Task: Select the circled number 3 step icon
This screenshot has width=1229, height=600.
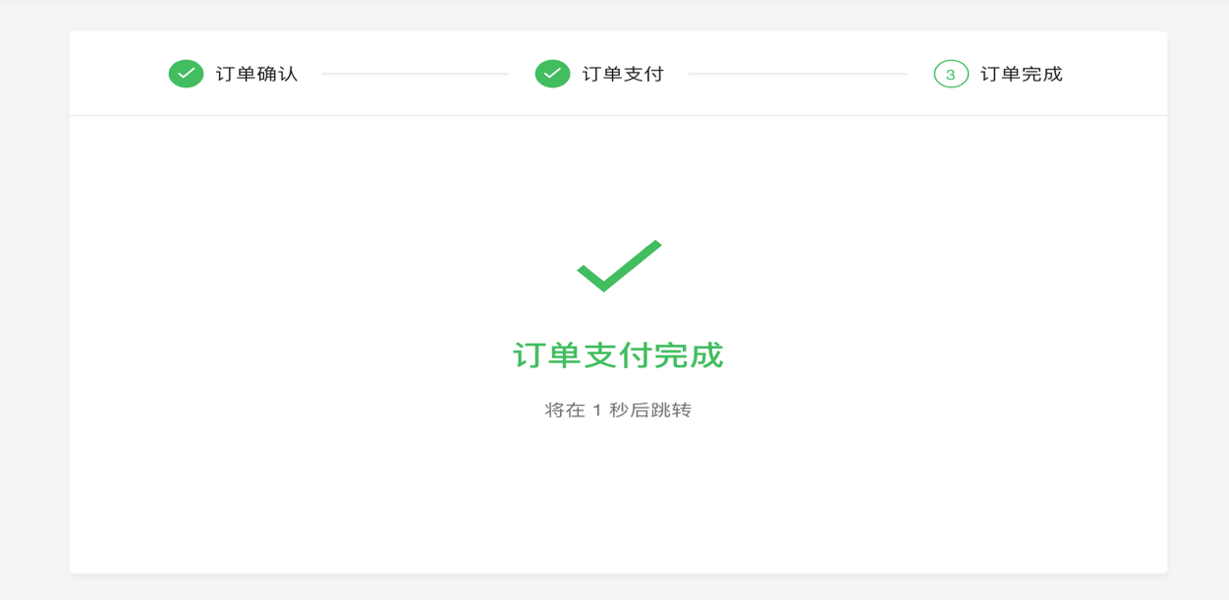Action: [951, 74]
